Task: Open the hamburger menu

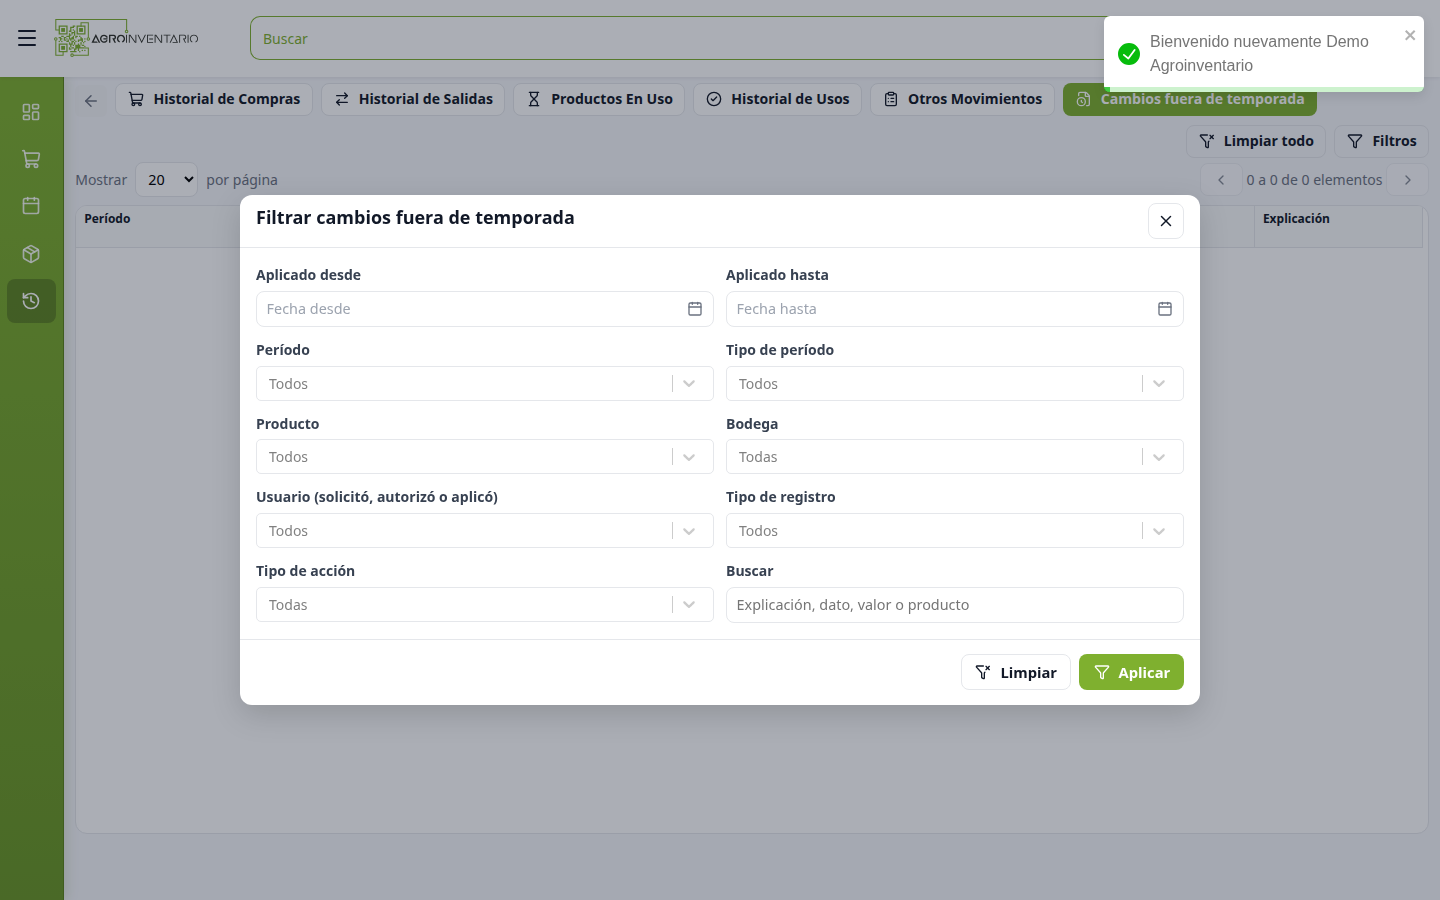Action: (x=27, y=38)
